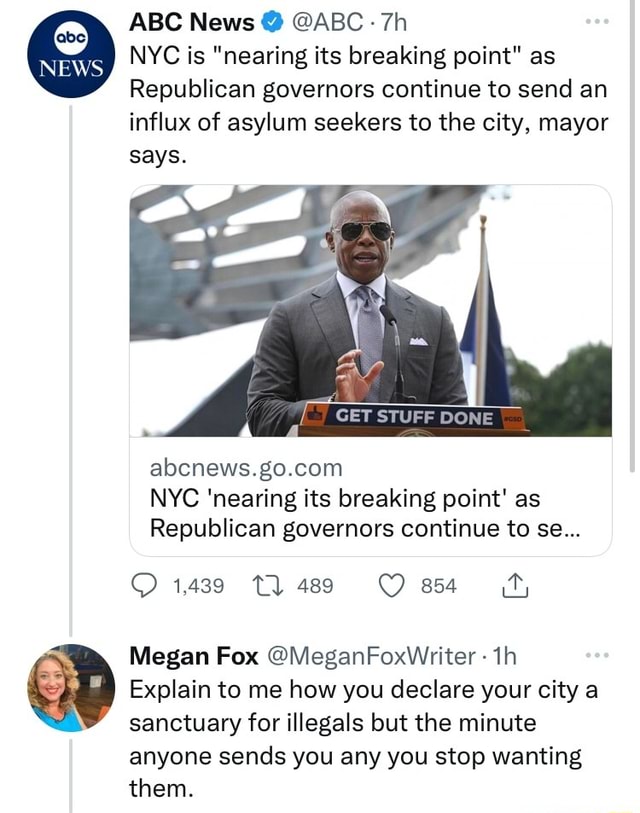The width and height of the screenshot is (640, 813).
Task: Click ABC News verified badge
Action: [273, 22]
